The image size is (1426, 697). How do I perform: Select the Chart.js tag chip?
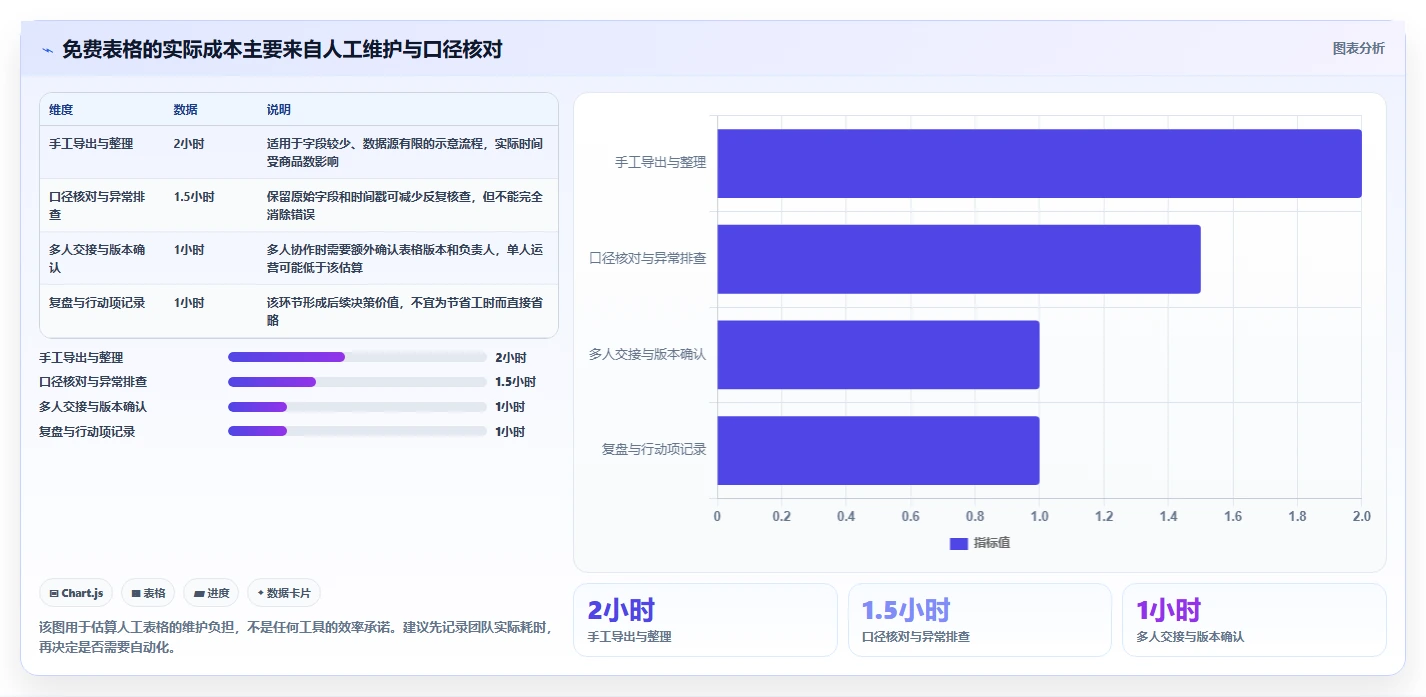tap(77, 593)
